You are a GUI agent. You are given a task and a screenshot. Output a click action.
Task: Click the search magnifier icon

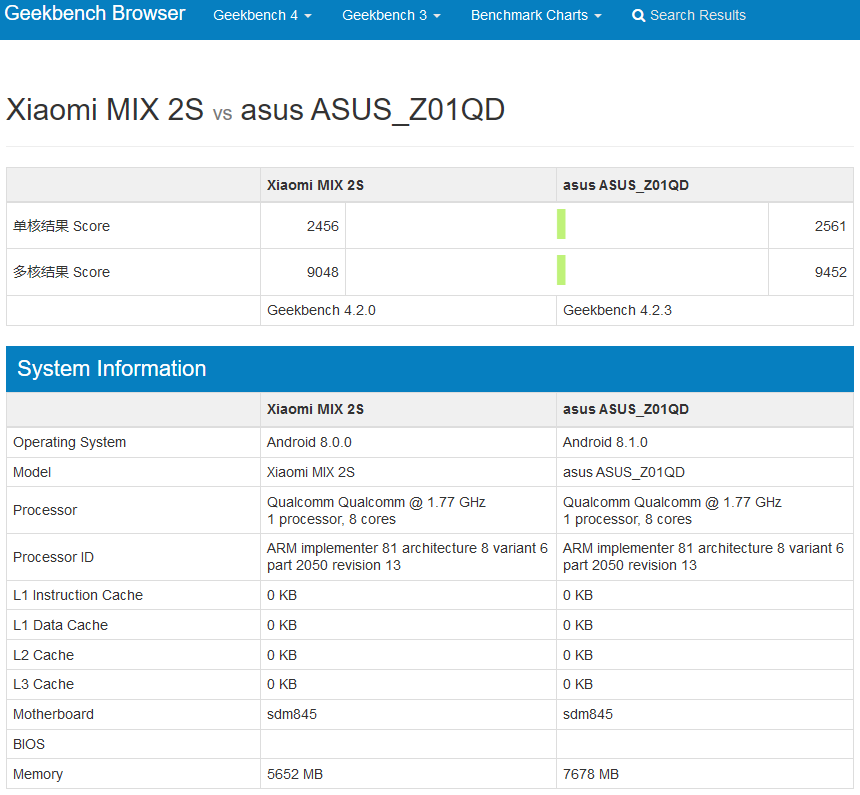pyautogui.click(x=638, y=15)
